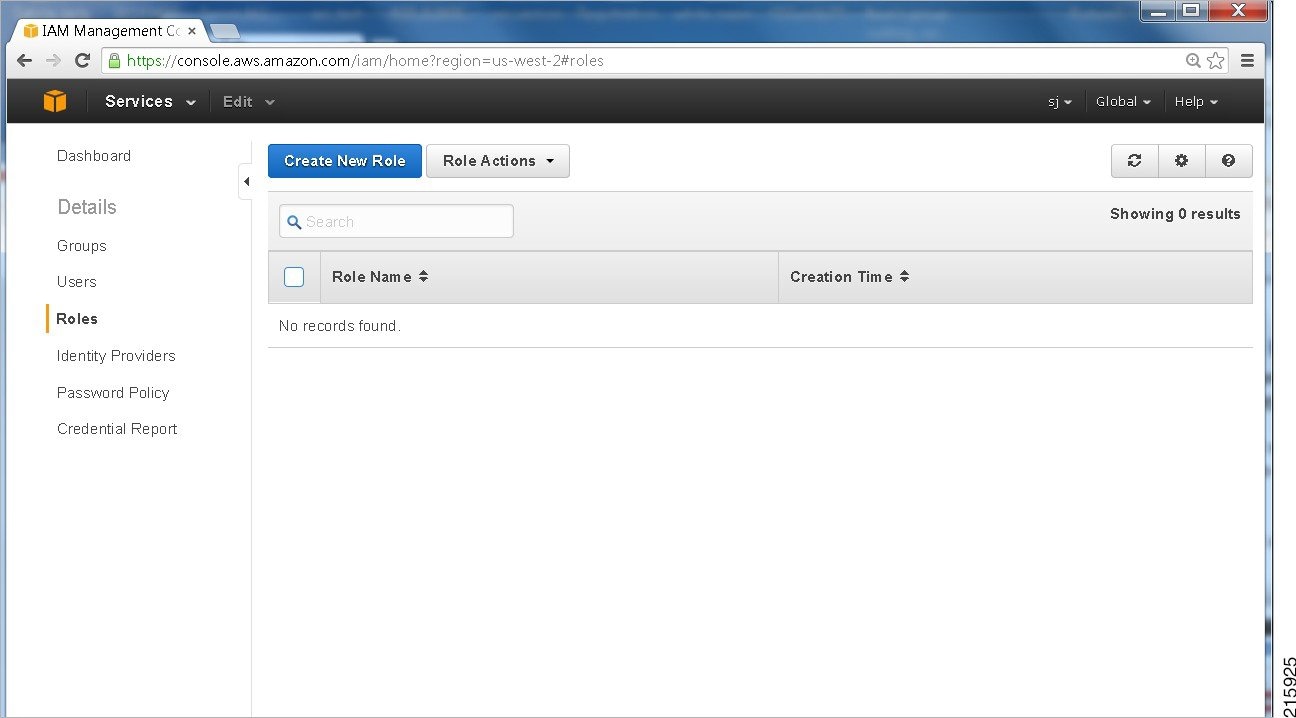View the Password Policy page
The image size is (1296, 718).
pos(113,393)
